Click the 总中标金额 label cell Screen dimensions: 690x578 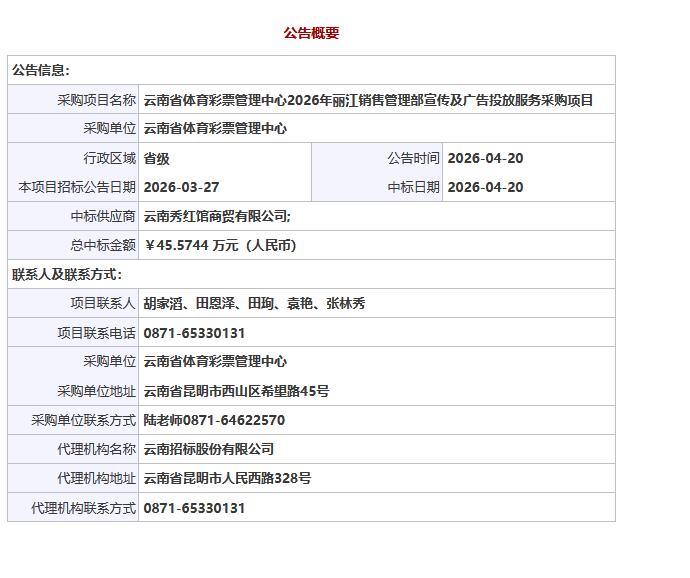point(103,245)
